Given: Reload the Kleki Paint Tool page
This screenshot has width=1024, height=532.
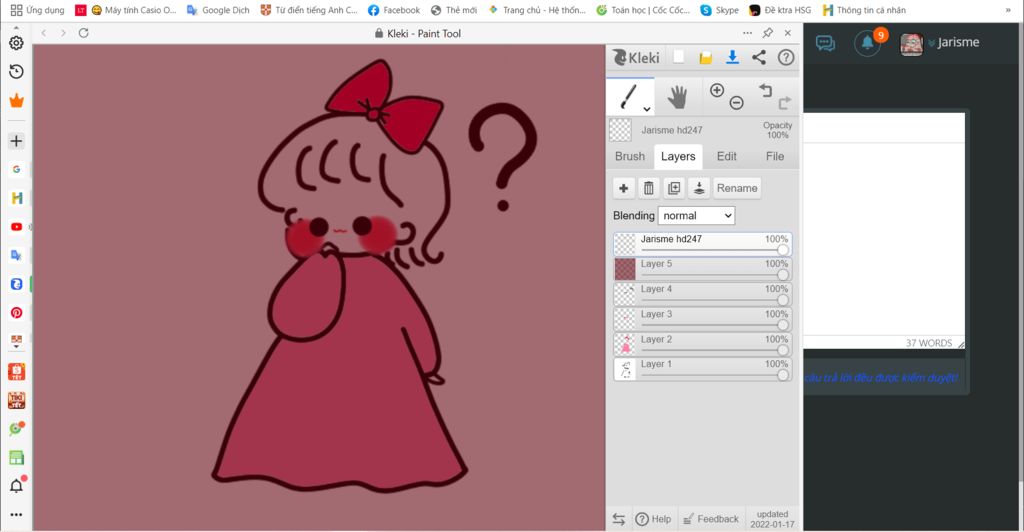Looking at the screenshot, I should coord(84,33).
